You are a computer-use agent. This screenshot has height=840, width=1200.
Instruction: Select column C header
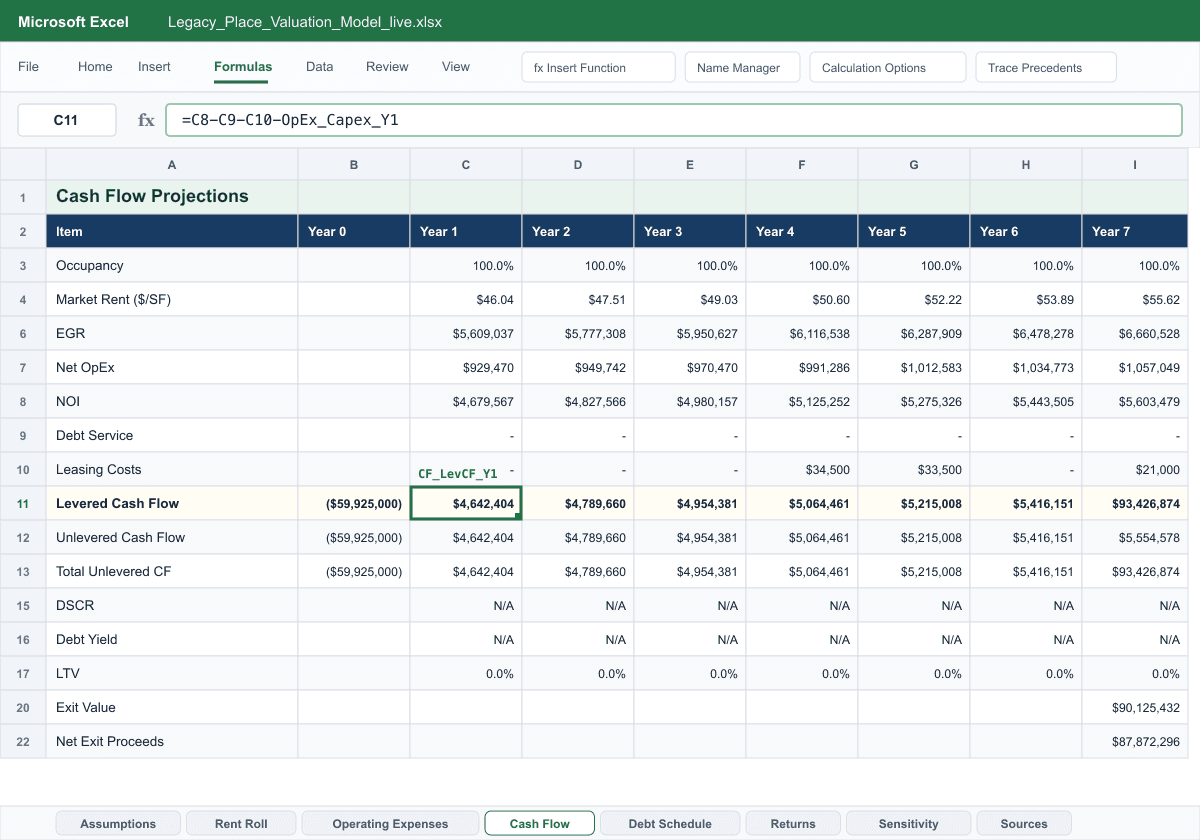click(466, 164)
